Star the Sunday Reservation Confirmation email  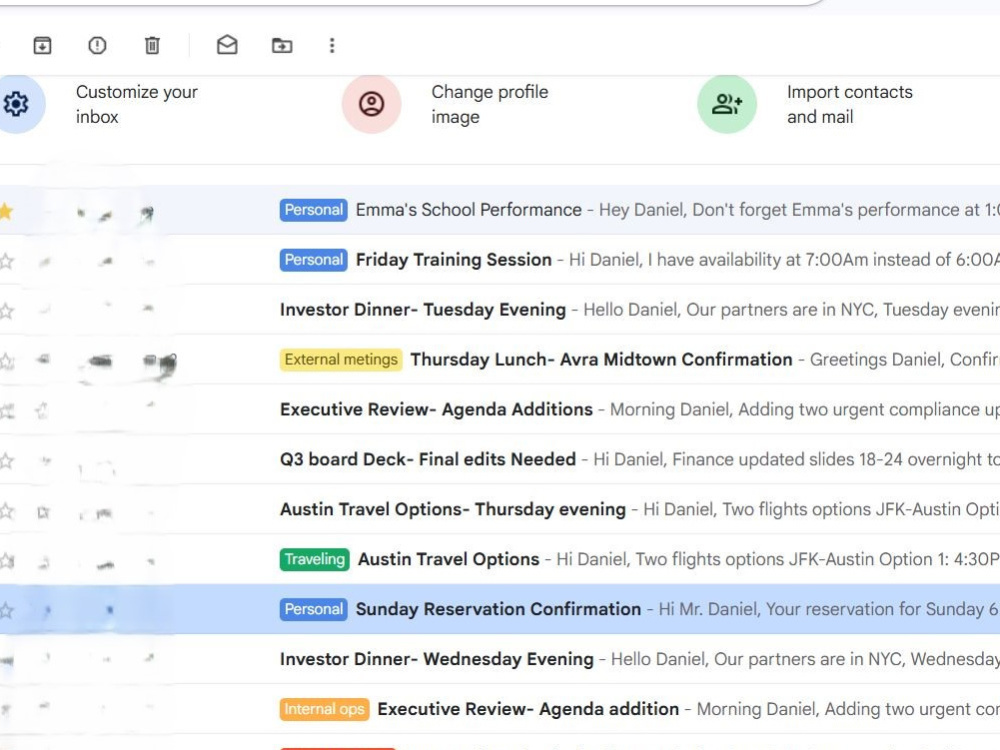pos(6,610)
